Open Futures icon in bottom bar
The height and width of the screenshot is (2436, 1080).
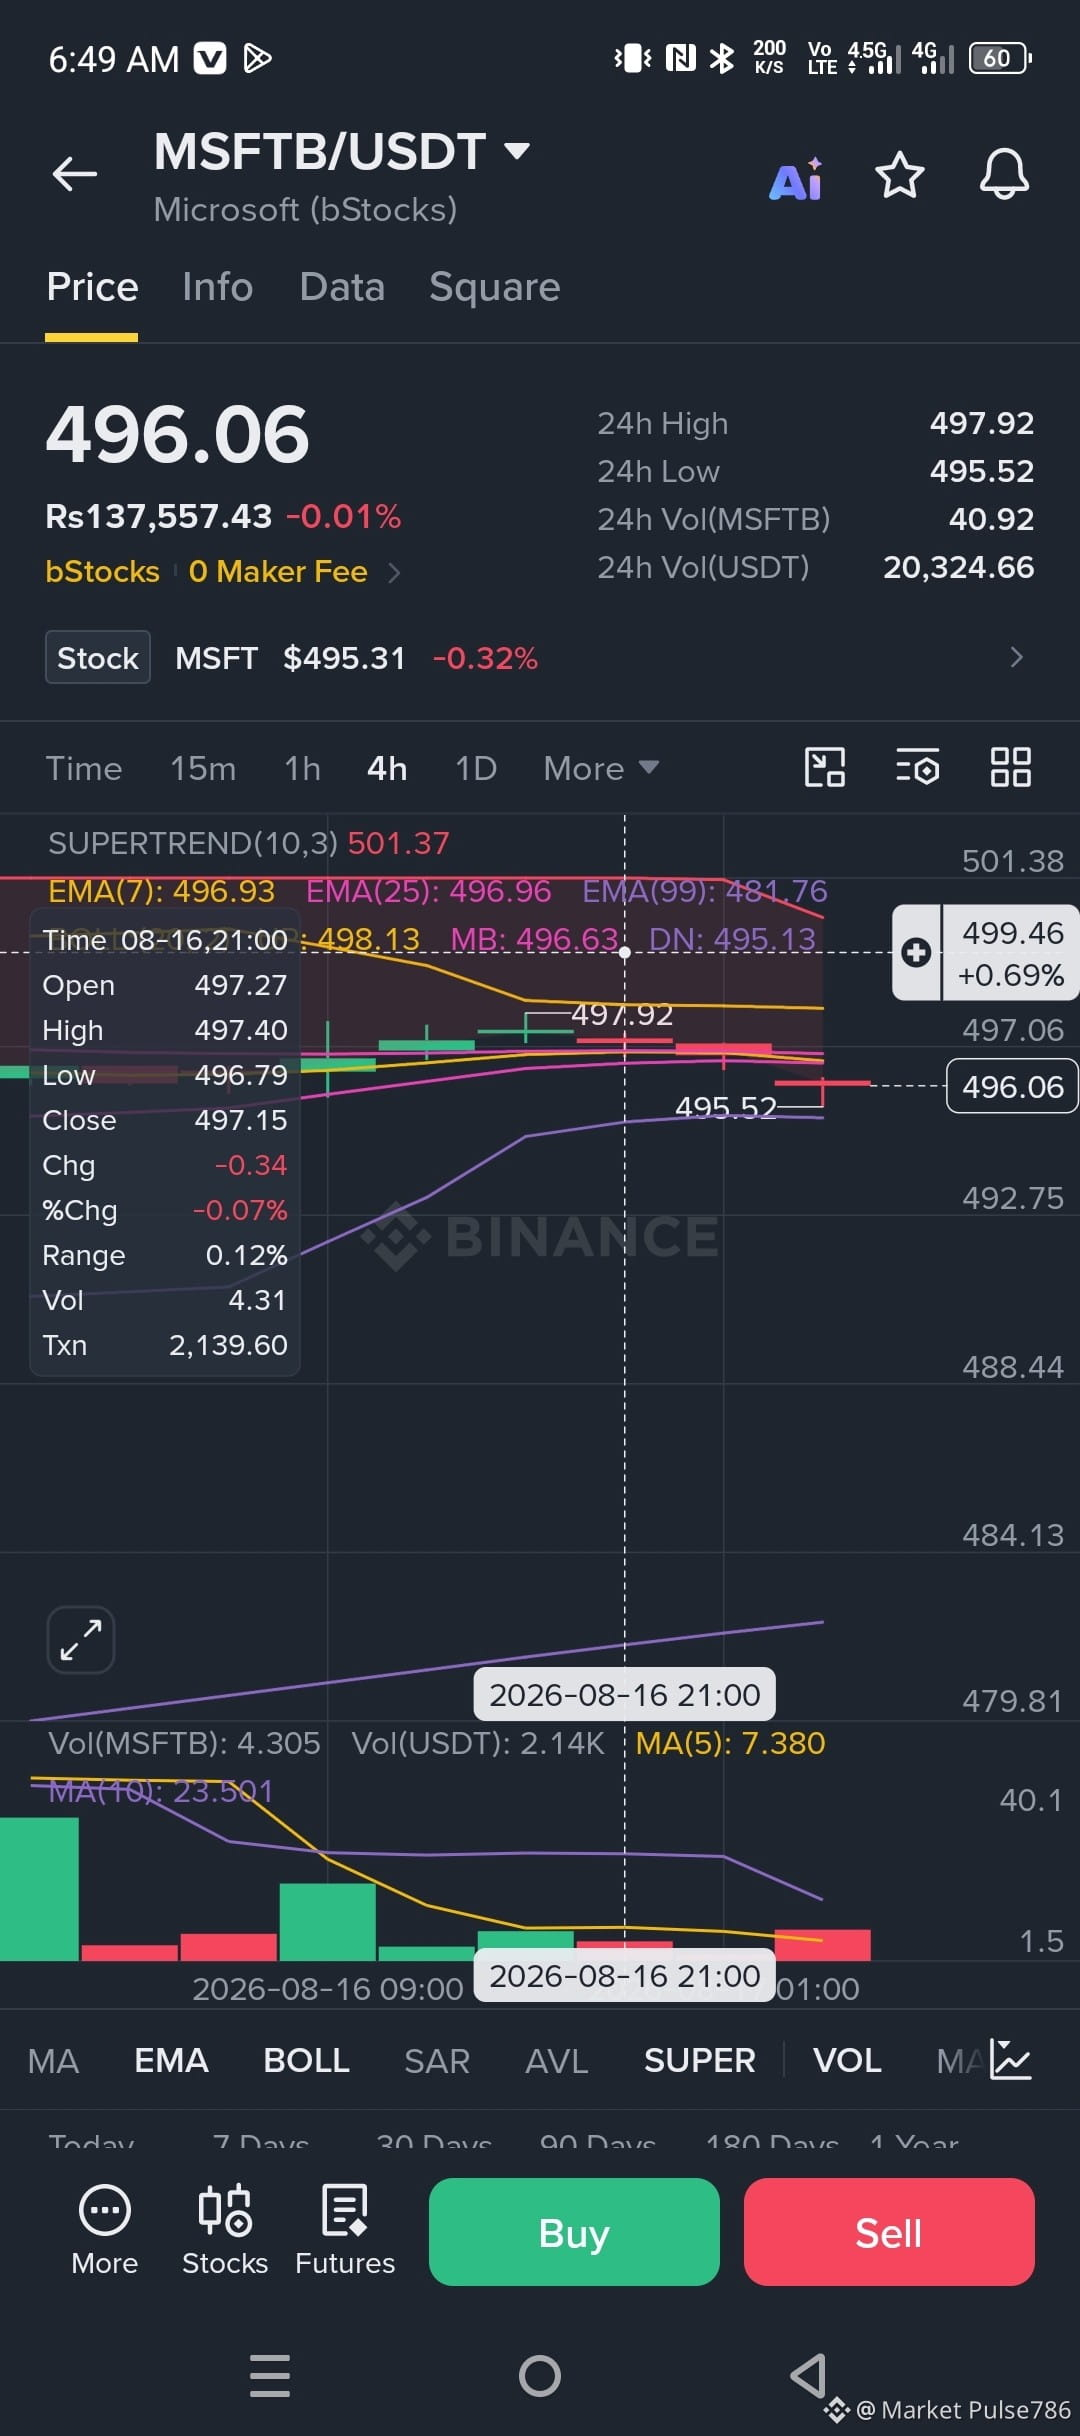point(345,2232)
